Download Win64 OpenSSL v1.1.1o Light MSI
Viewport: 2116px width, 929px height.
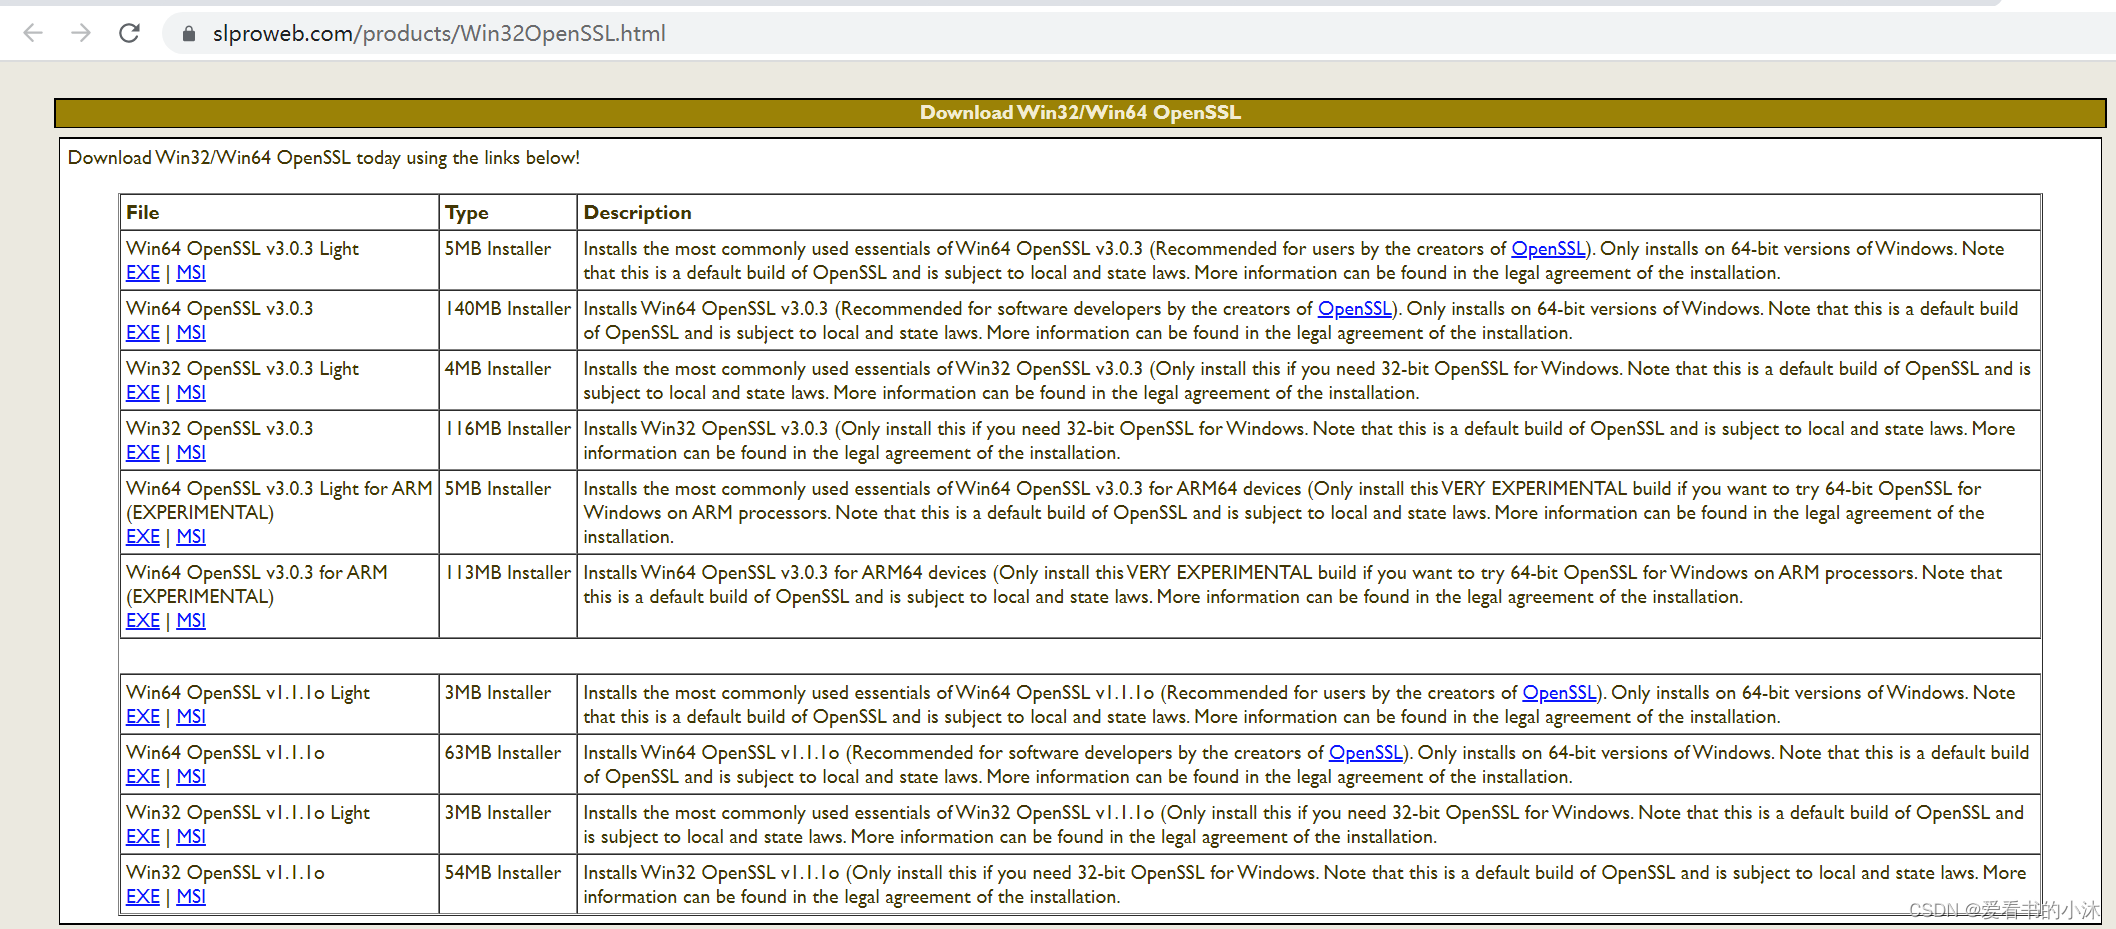[x=191, y=717]
